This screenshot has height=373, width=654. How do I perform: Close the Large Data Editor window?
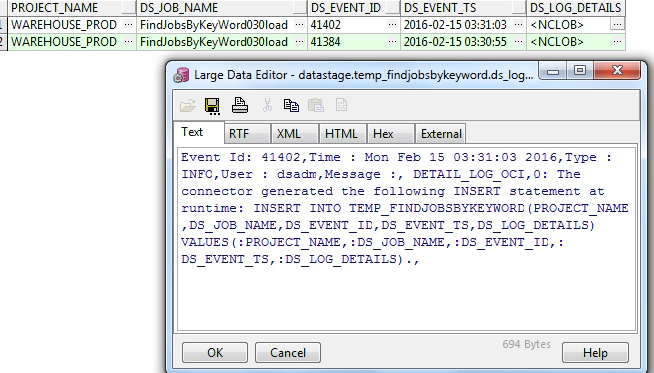tap(617, 71)
